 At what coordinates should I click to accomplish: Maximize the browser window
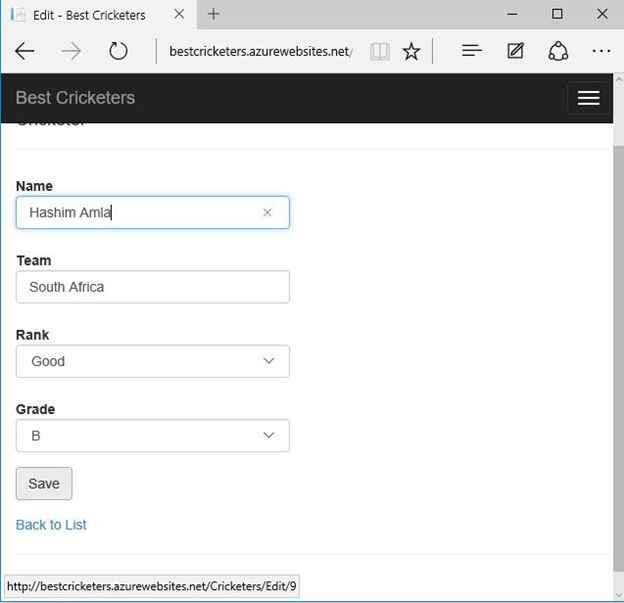pyautogui.click(x=557, y=14)
